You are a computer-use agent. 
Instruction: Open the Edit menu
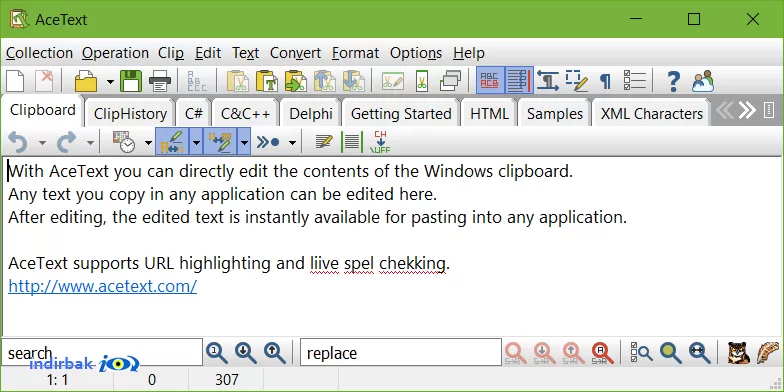coord(208,53)
